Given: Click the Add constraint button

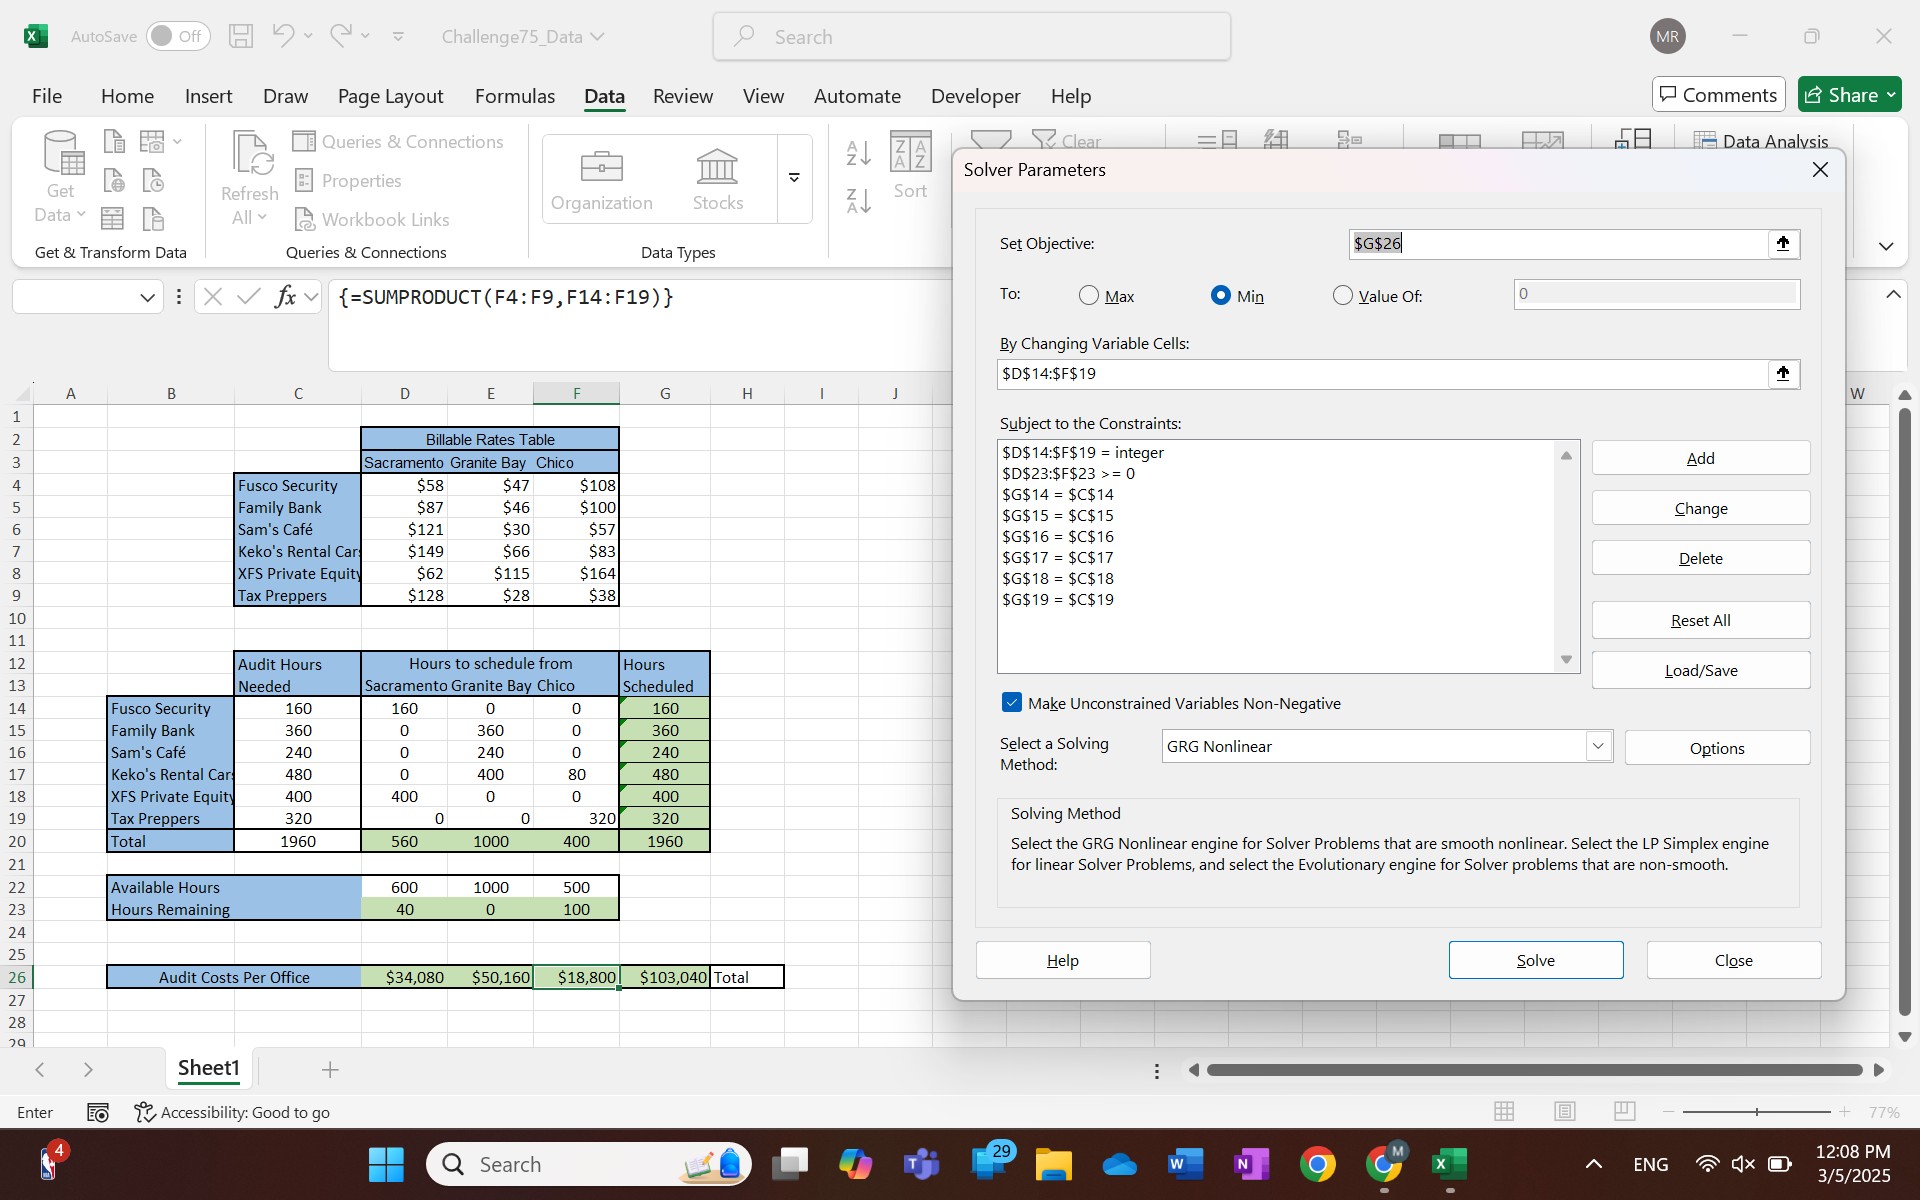Looking at the screenshot, I should click(1700, 458).
